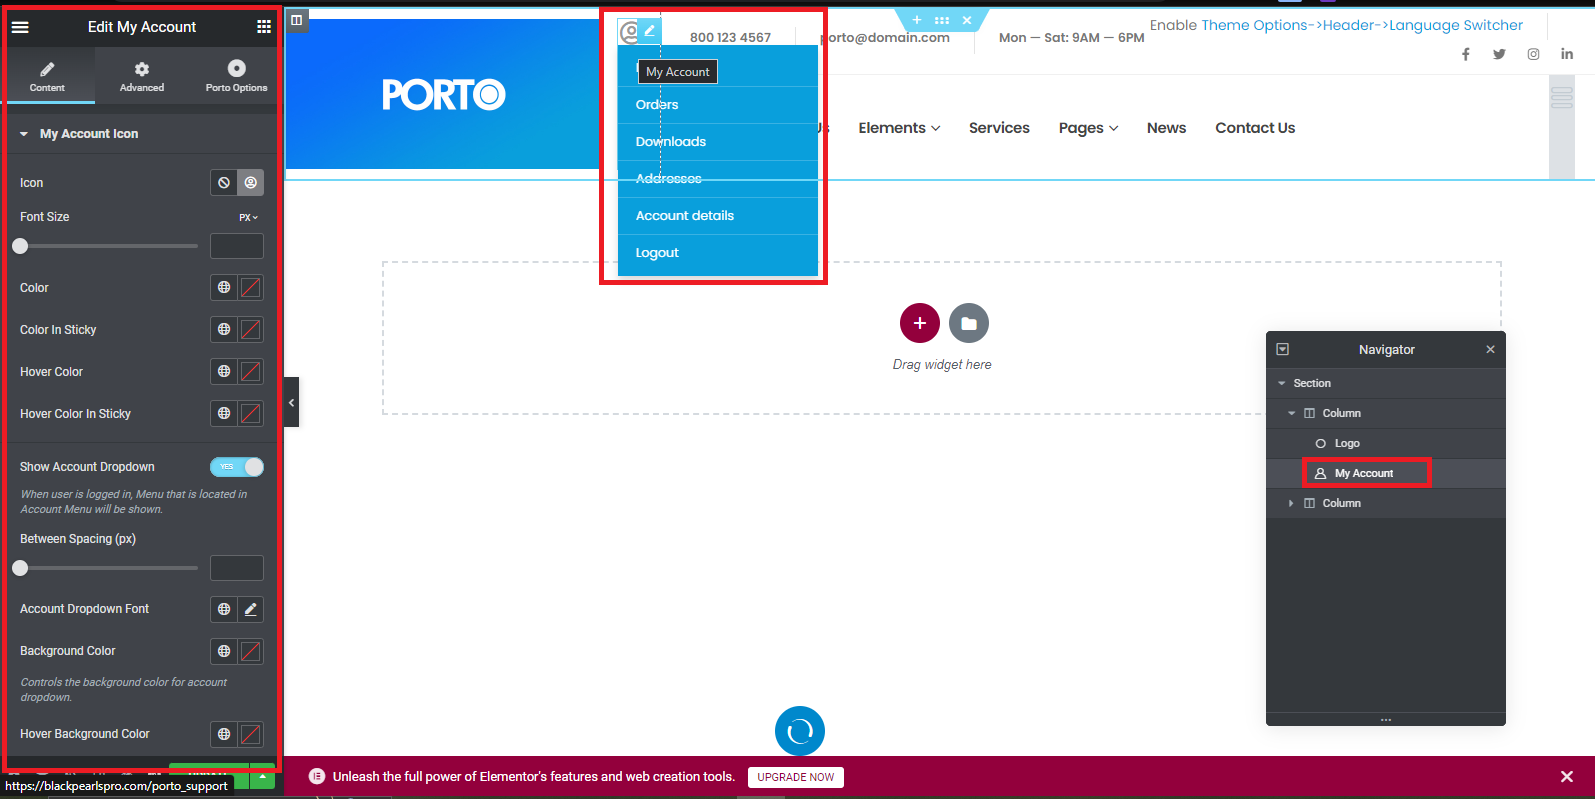Expand second Column in Navigator
Viewport: 1595px width, 799px height.
click(1292, 504)
